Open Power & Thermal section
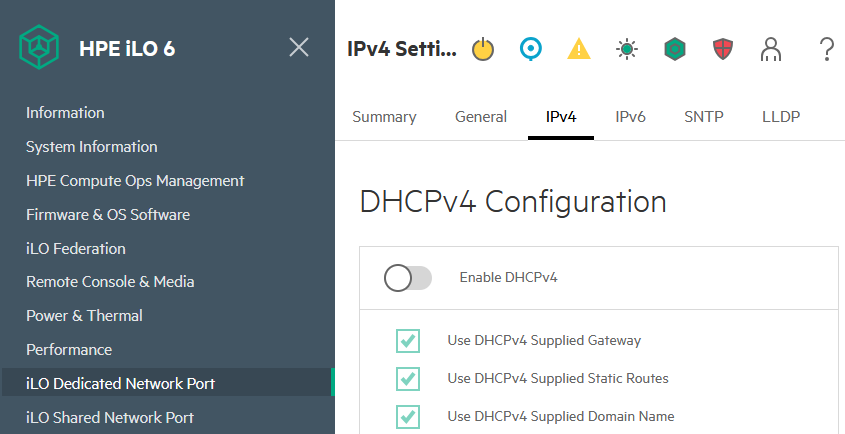845x434 pixels. coord(84,315)
